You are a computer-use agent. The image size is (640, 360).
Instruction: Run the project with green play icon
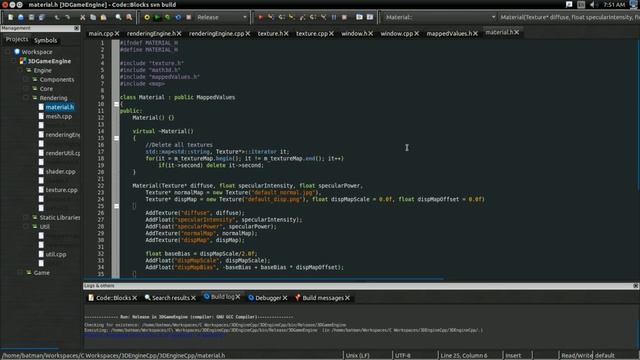pos(157,17)
